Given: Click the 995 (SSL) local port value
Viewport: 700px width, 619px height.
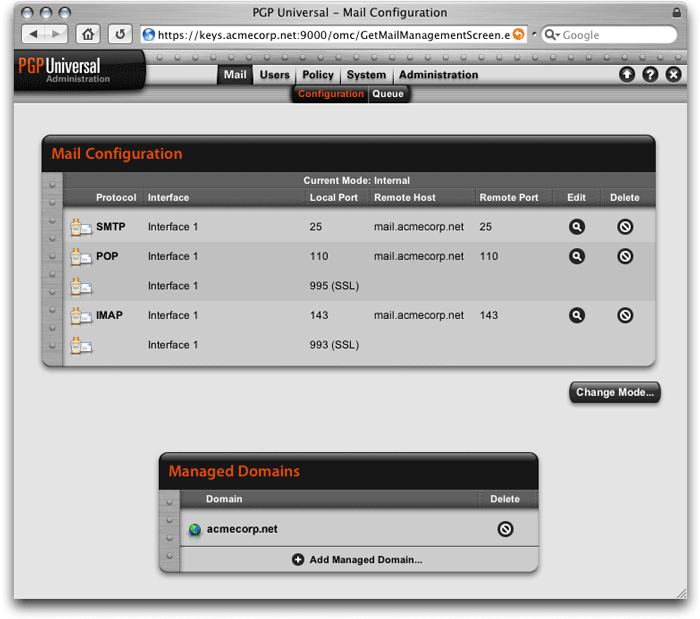Looking at the screenshot, I should coord(334,286).
